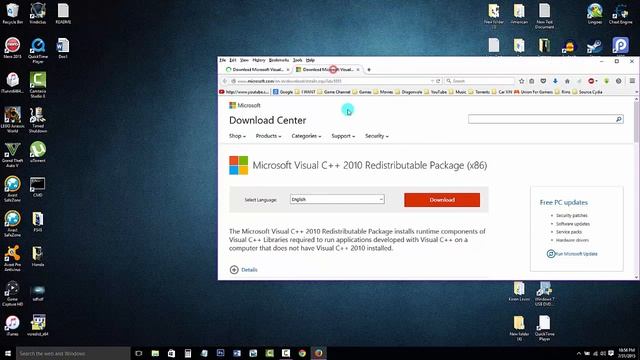Viewport: 640px width, 360px height.
Task: Open the Game Channel bookmark folder
Action: (333, 92)
